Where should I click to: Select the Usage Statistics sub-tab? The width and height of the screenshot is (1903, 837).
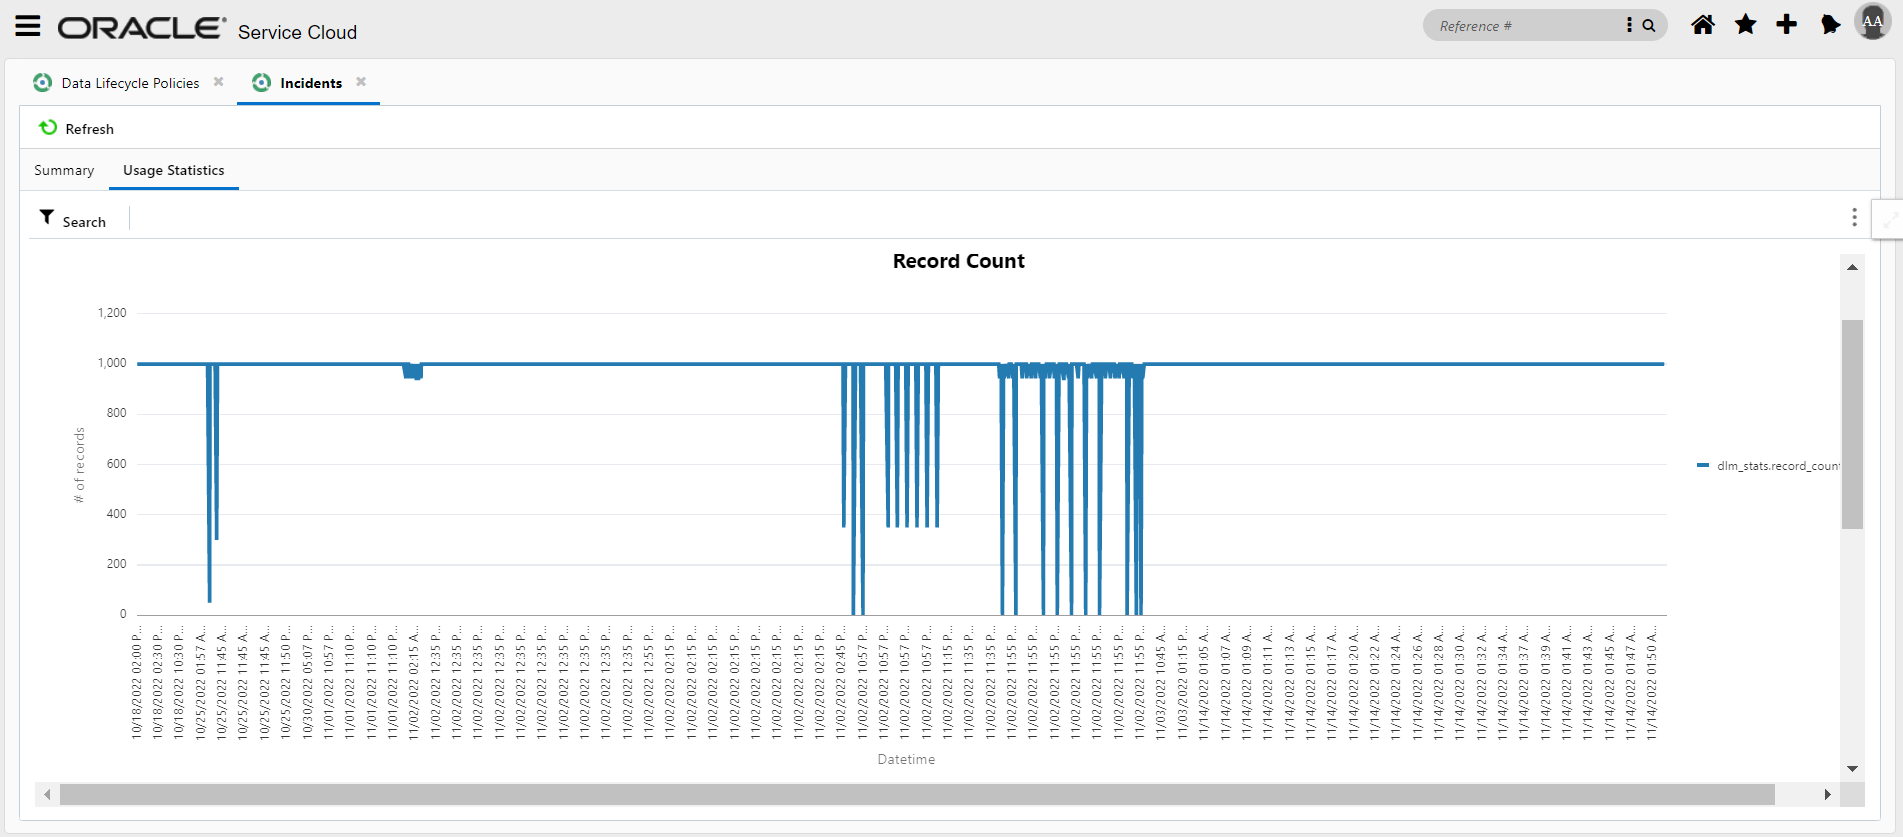pos(174,170)
